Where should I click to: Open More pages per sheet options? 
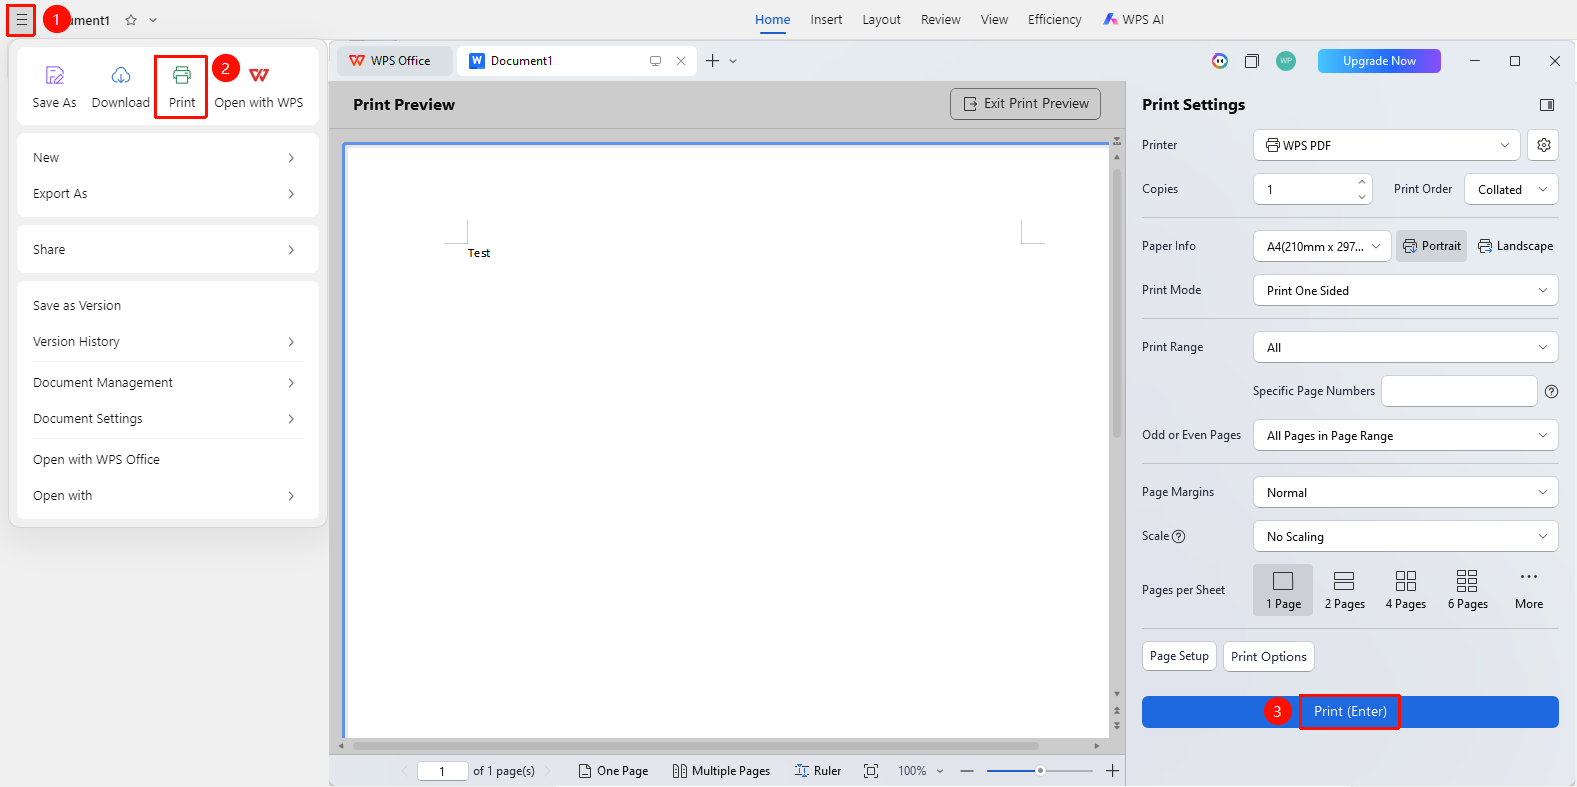click(1529, 590)
